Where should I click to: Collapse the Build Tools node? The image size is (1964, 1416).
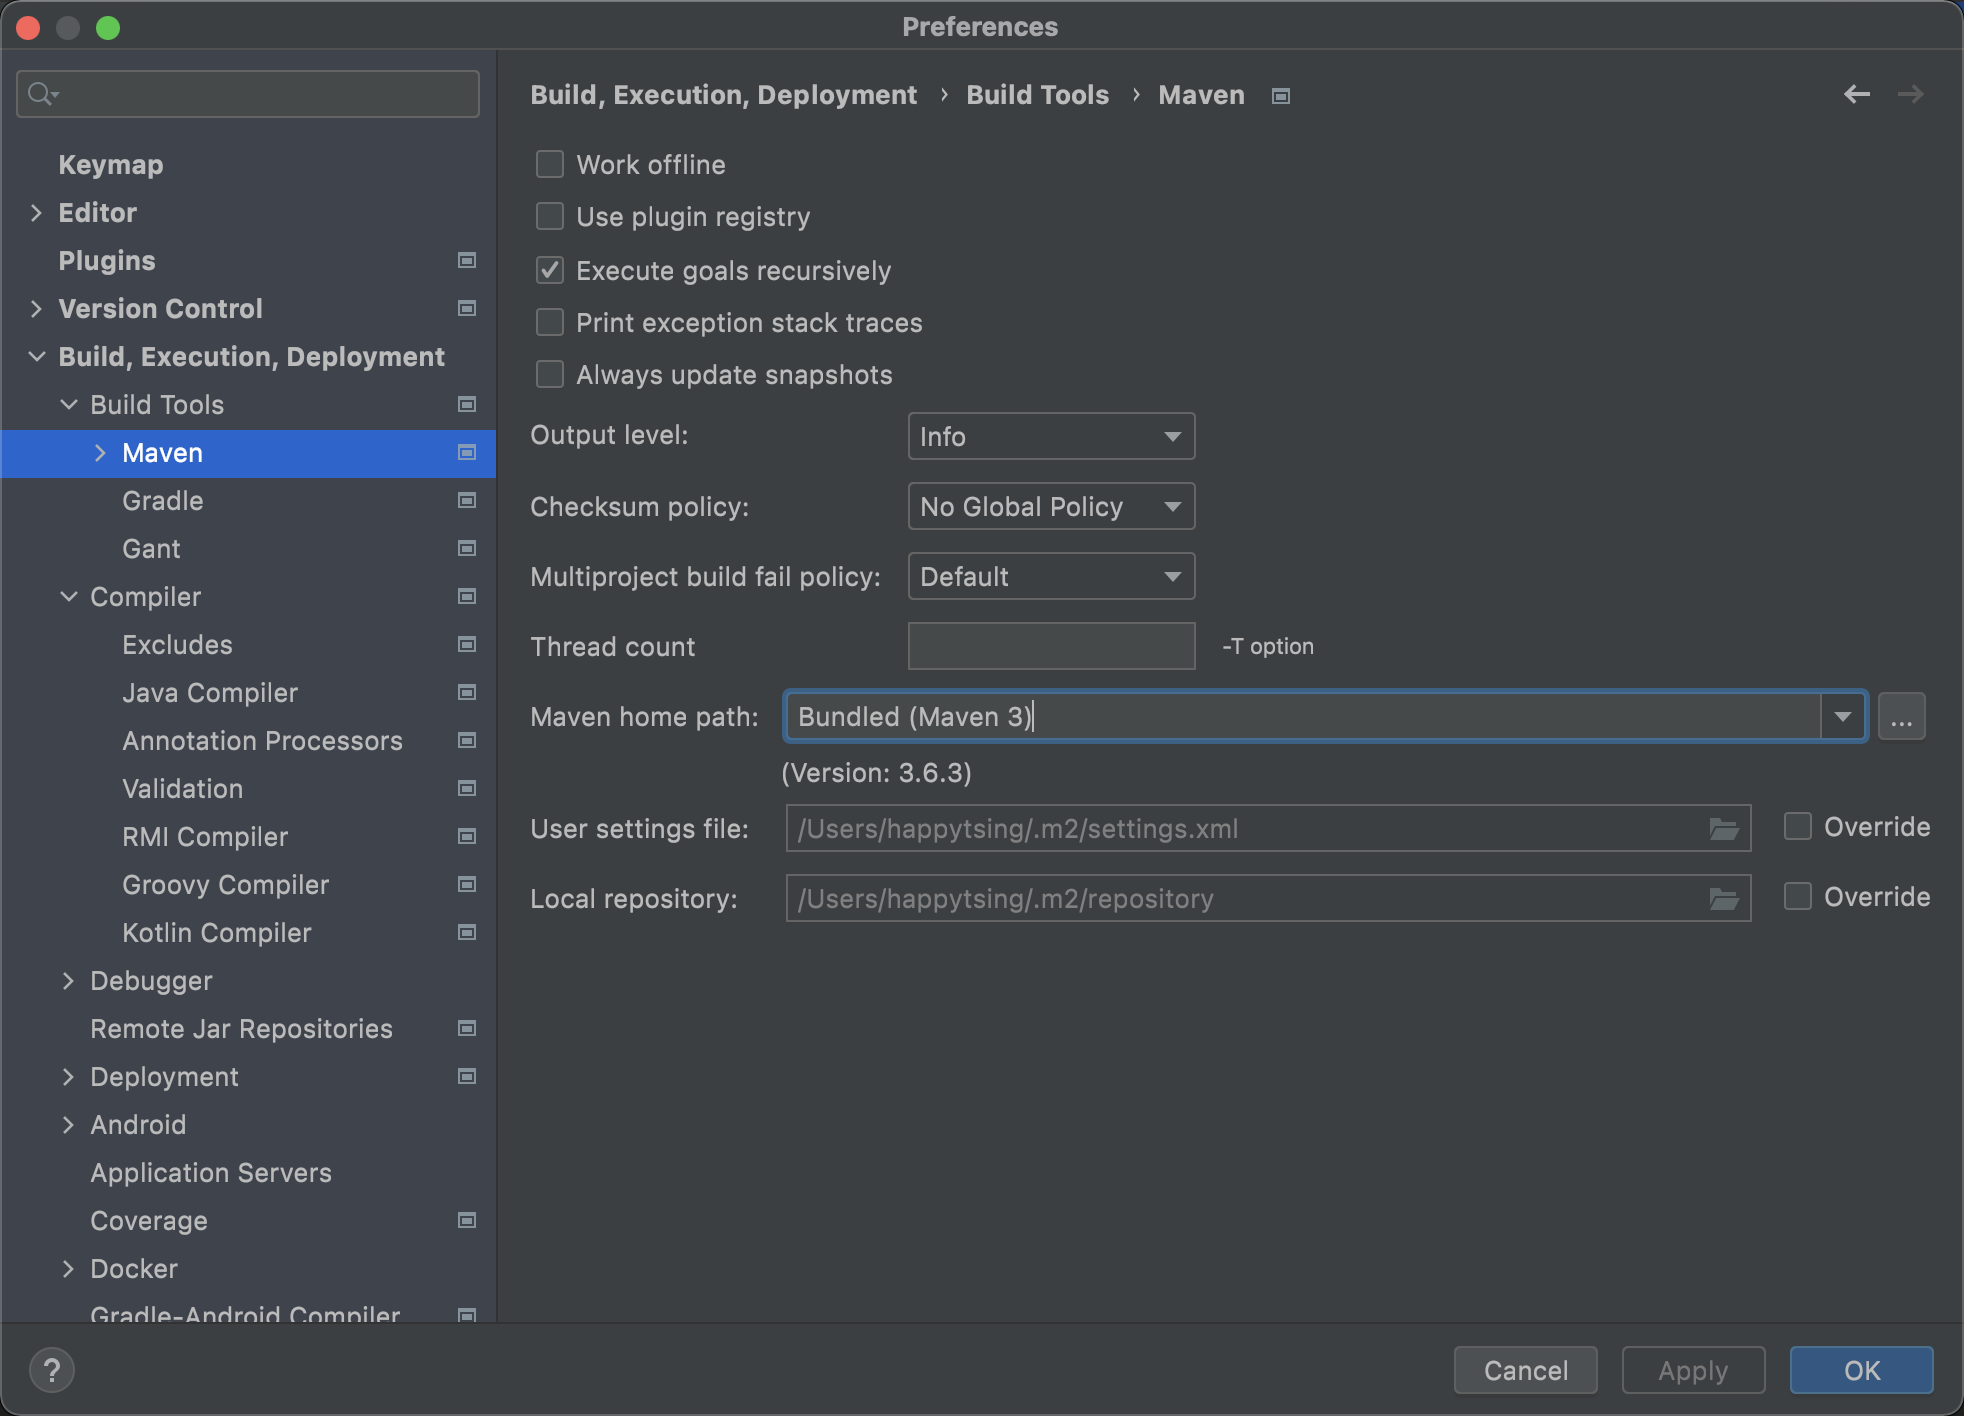point(69,405)
